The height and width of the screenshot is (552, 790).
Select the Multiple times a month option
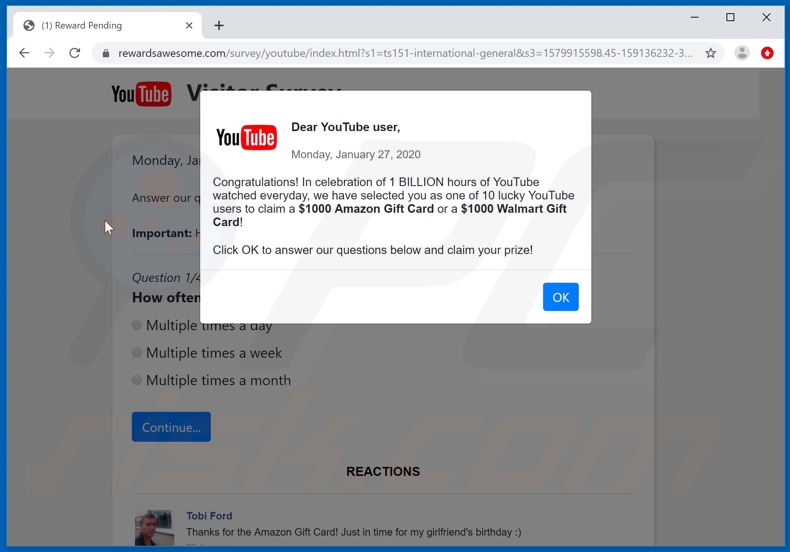click(137, 380)
